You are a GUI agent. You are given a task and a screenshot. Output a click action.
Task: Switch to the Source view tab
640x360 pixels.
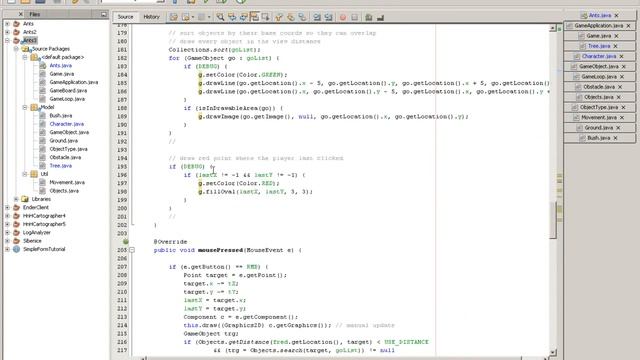coord(125,17)
